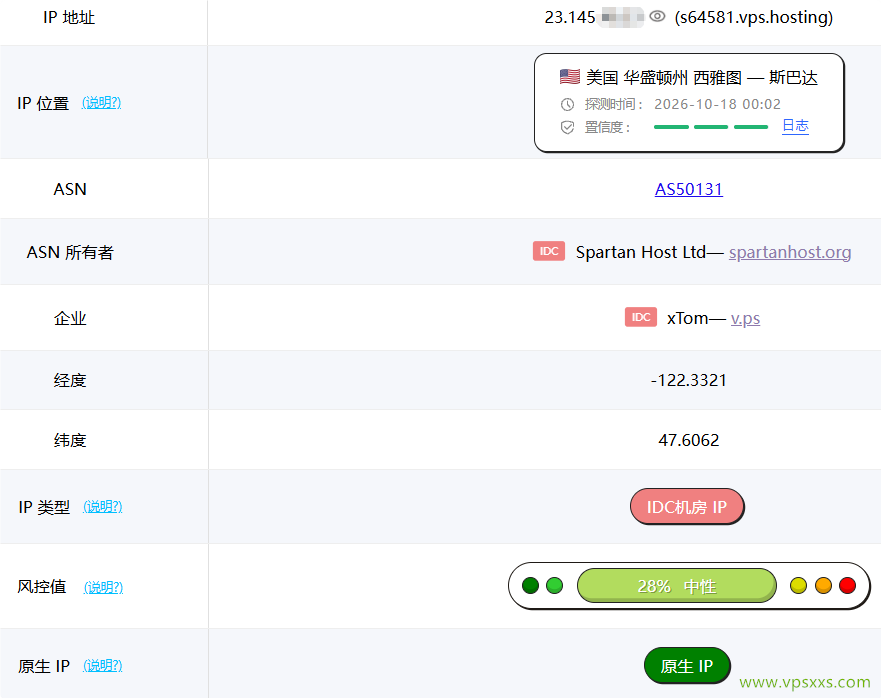Click the shield icon beside 置信度

click(567, 128)
